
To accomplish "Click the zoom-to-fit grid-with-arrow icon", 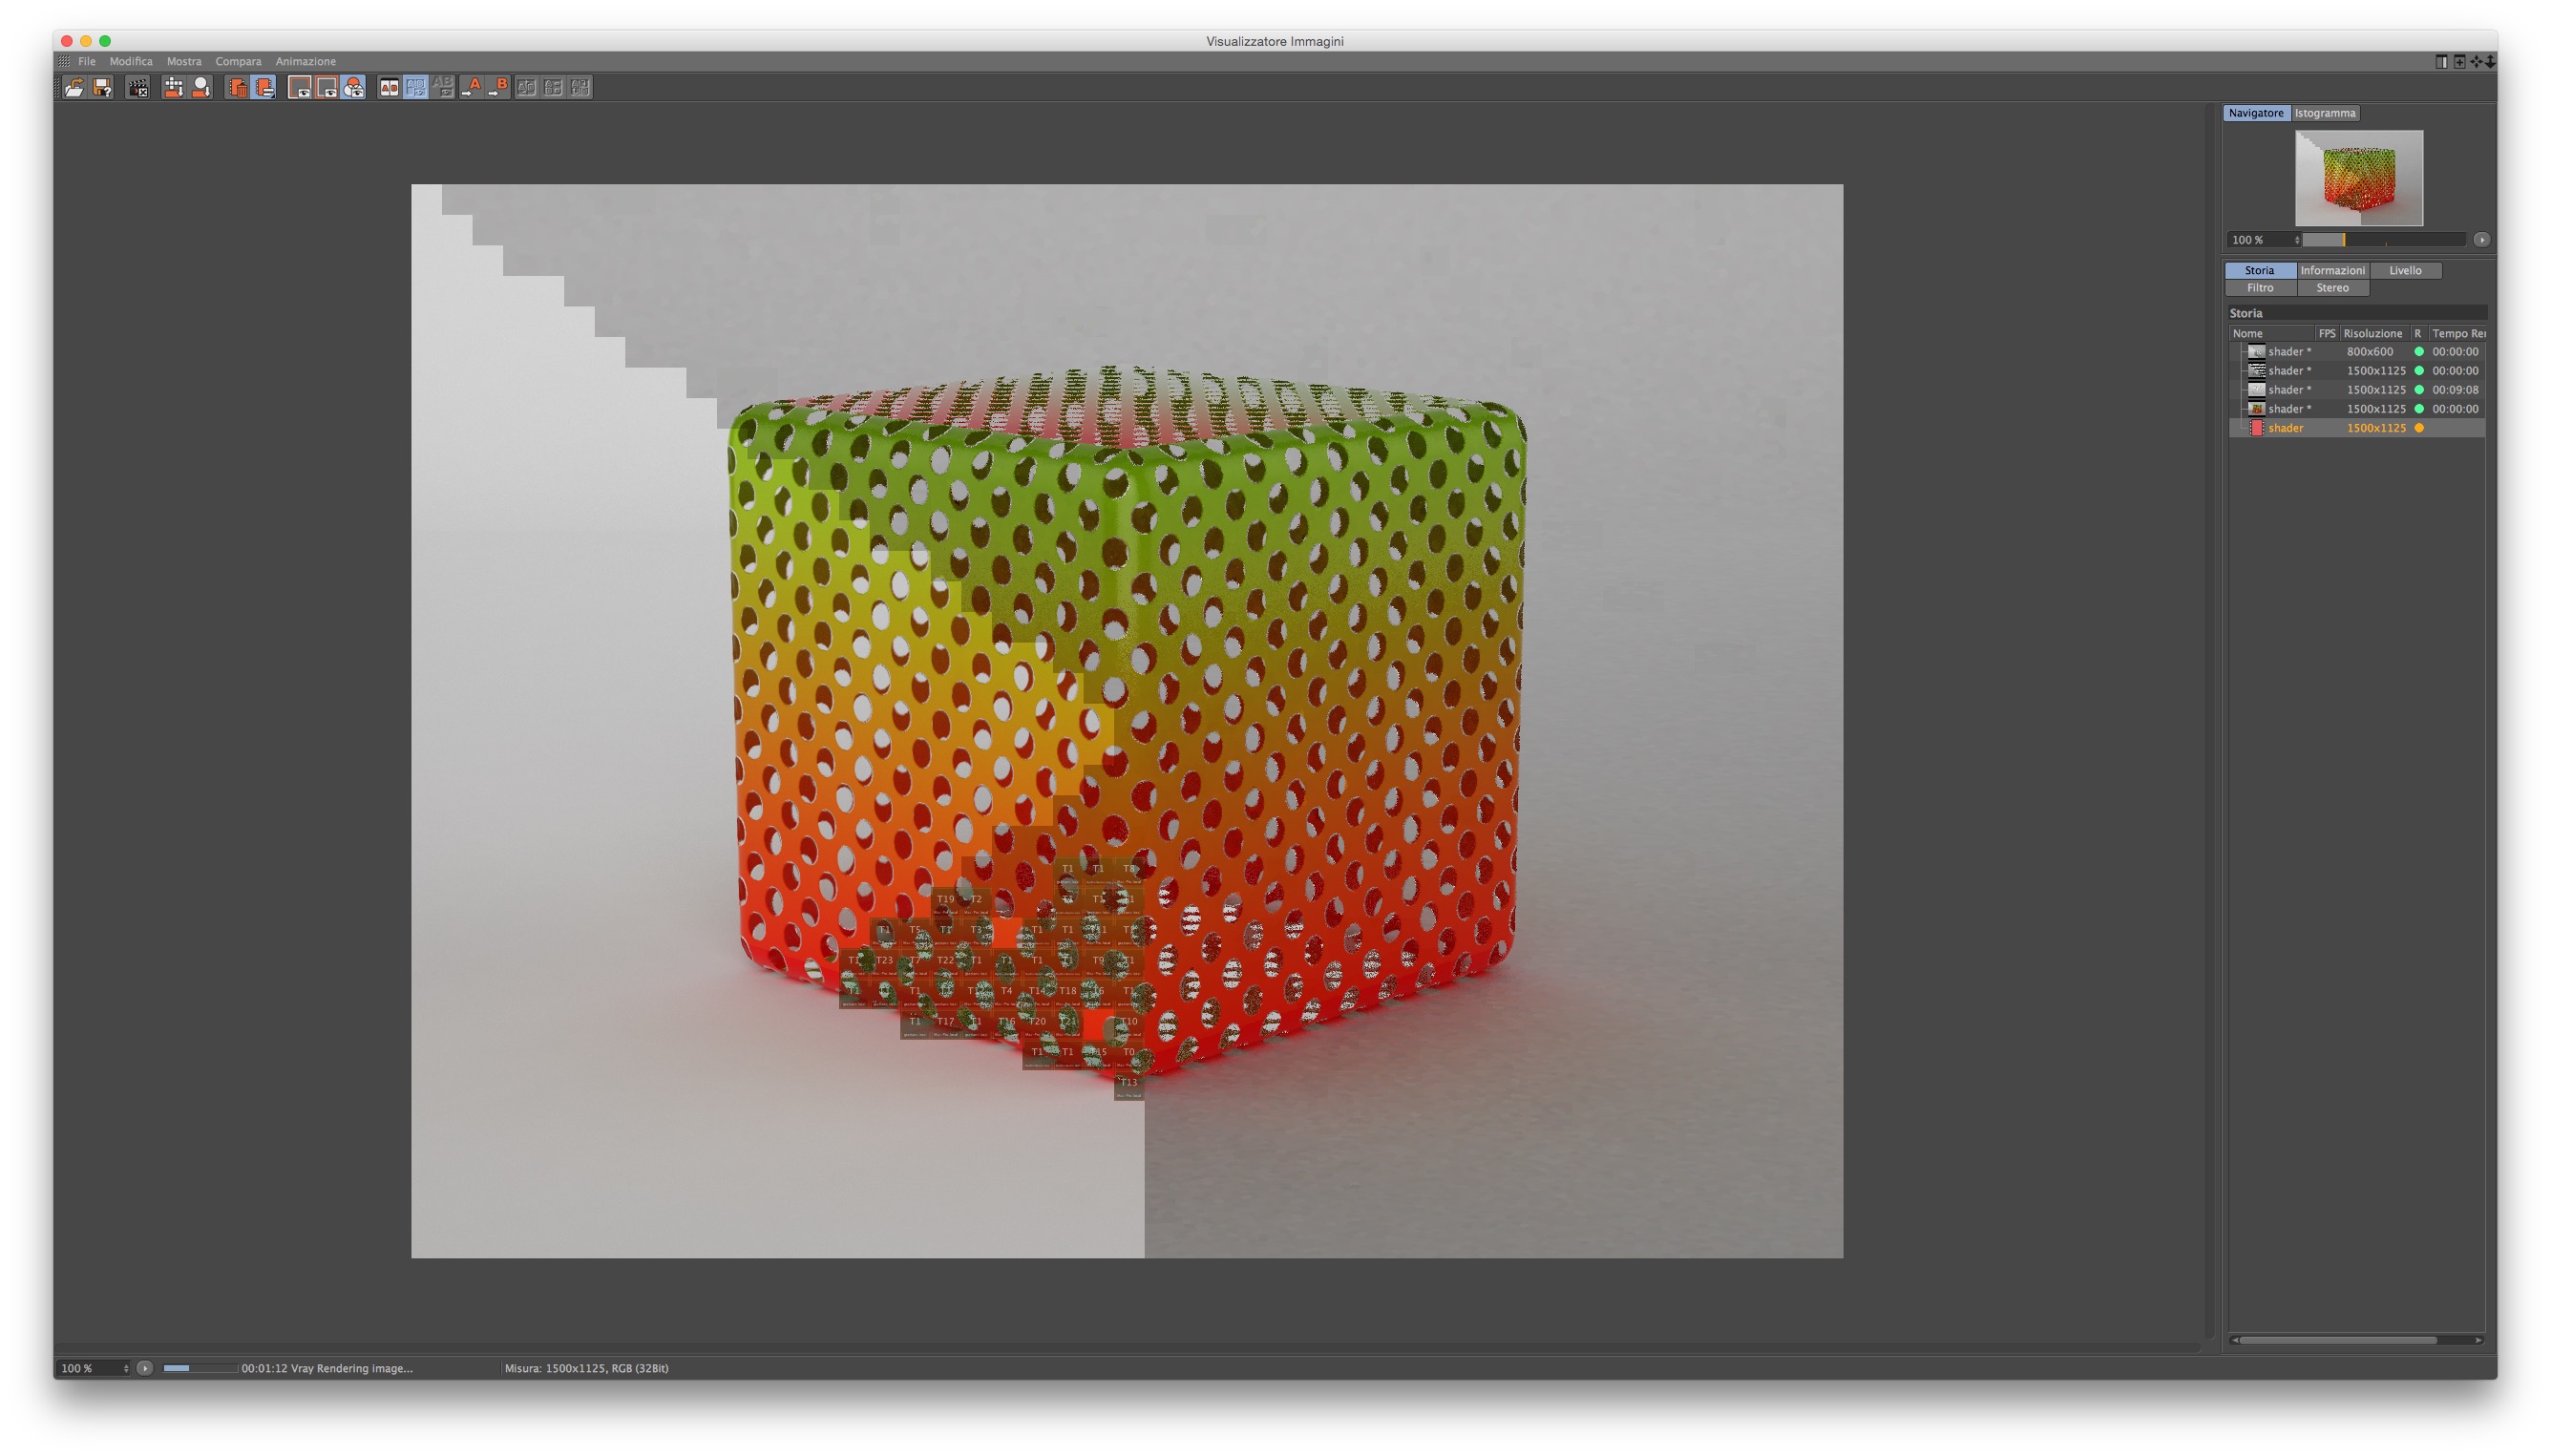I will click(x=174, y=88).
